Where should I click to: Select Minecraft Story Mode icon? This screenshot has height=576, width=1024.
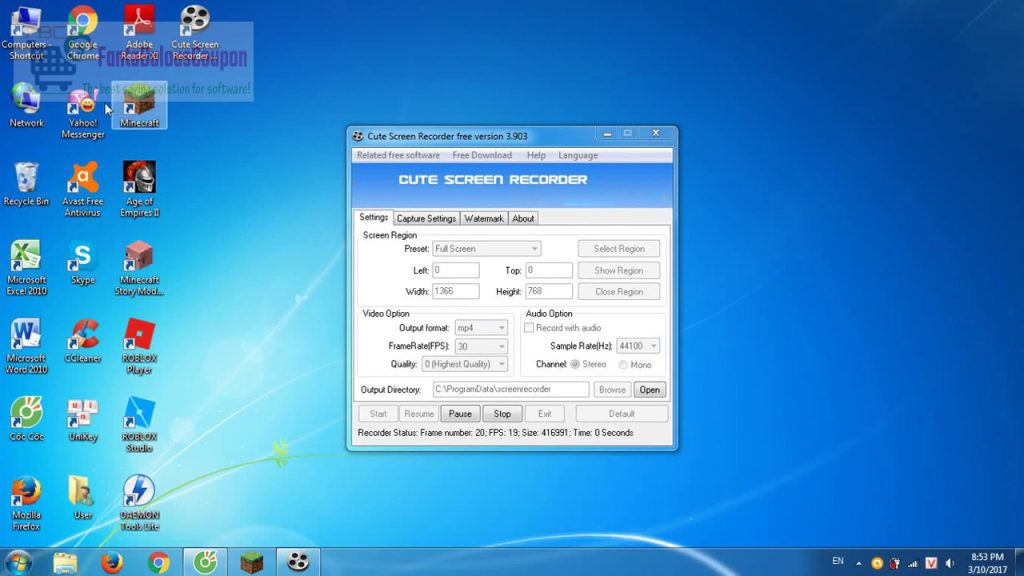click(x=139, y=268)
